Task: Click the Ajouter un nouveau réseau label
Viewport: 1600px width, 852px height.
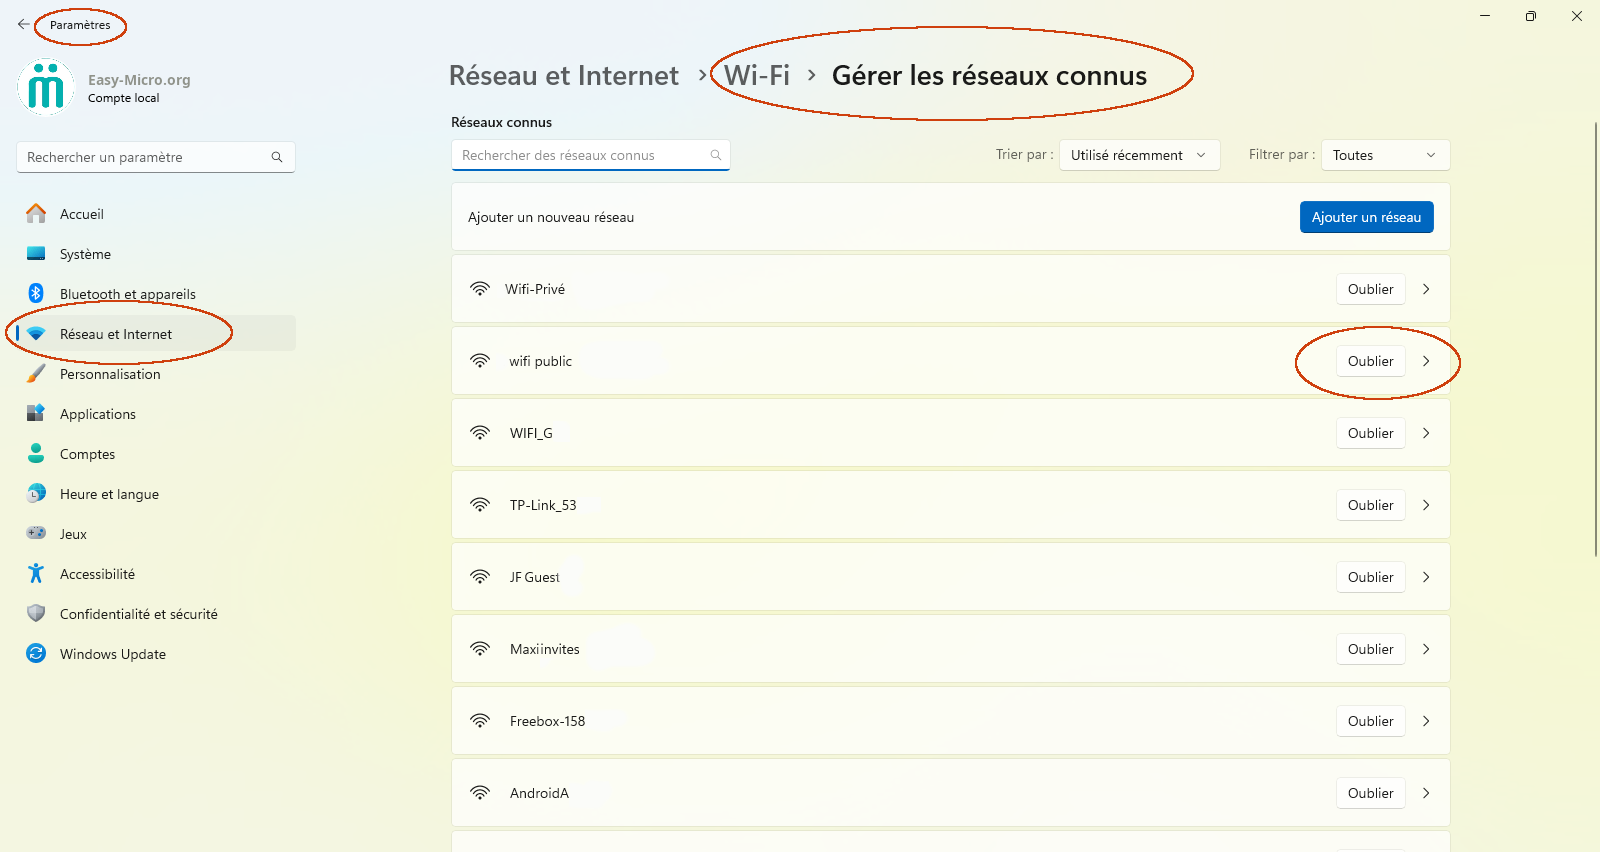Action: coord(551,217)
